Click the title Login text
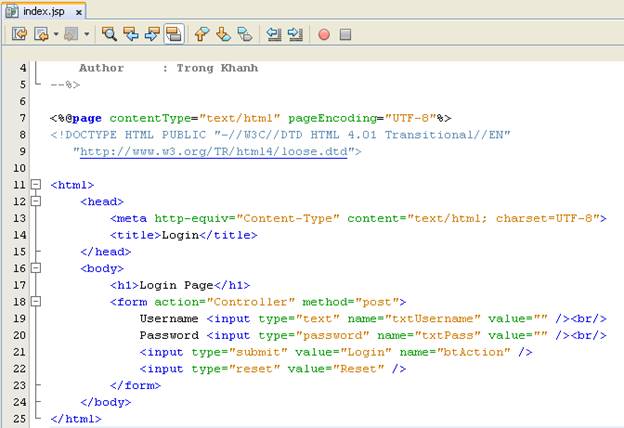The width and height of the screenshot is (624, 428). click(180, 235)
